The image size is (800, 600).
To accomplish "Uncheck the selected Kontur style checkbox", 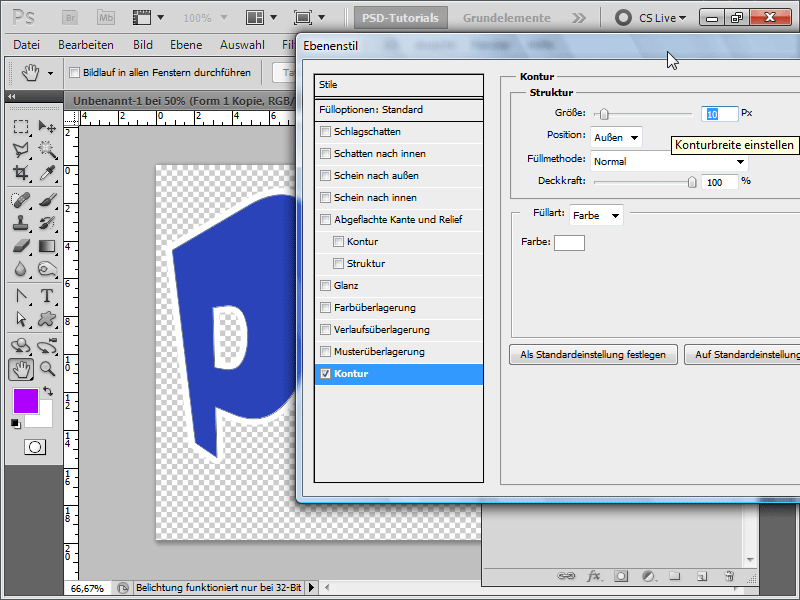I will (x=325, y=373).
